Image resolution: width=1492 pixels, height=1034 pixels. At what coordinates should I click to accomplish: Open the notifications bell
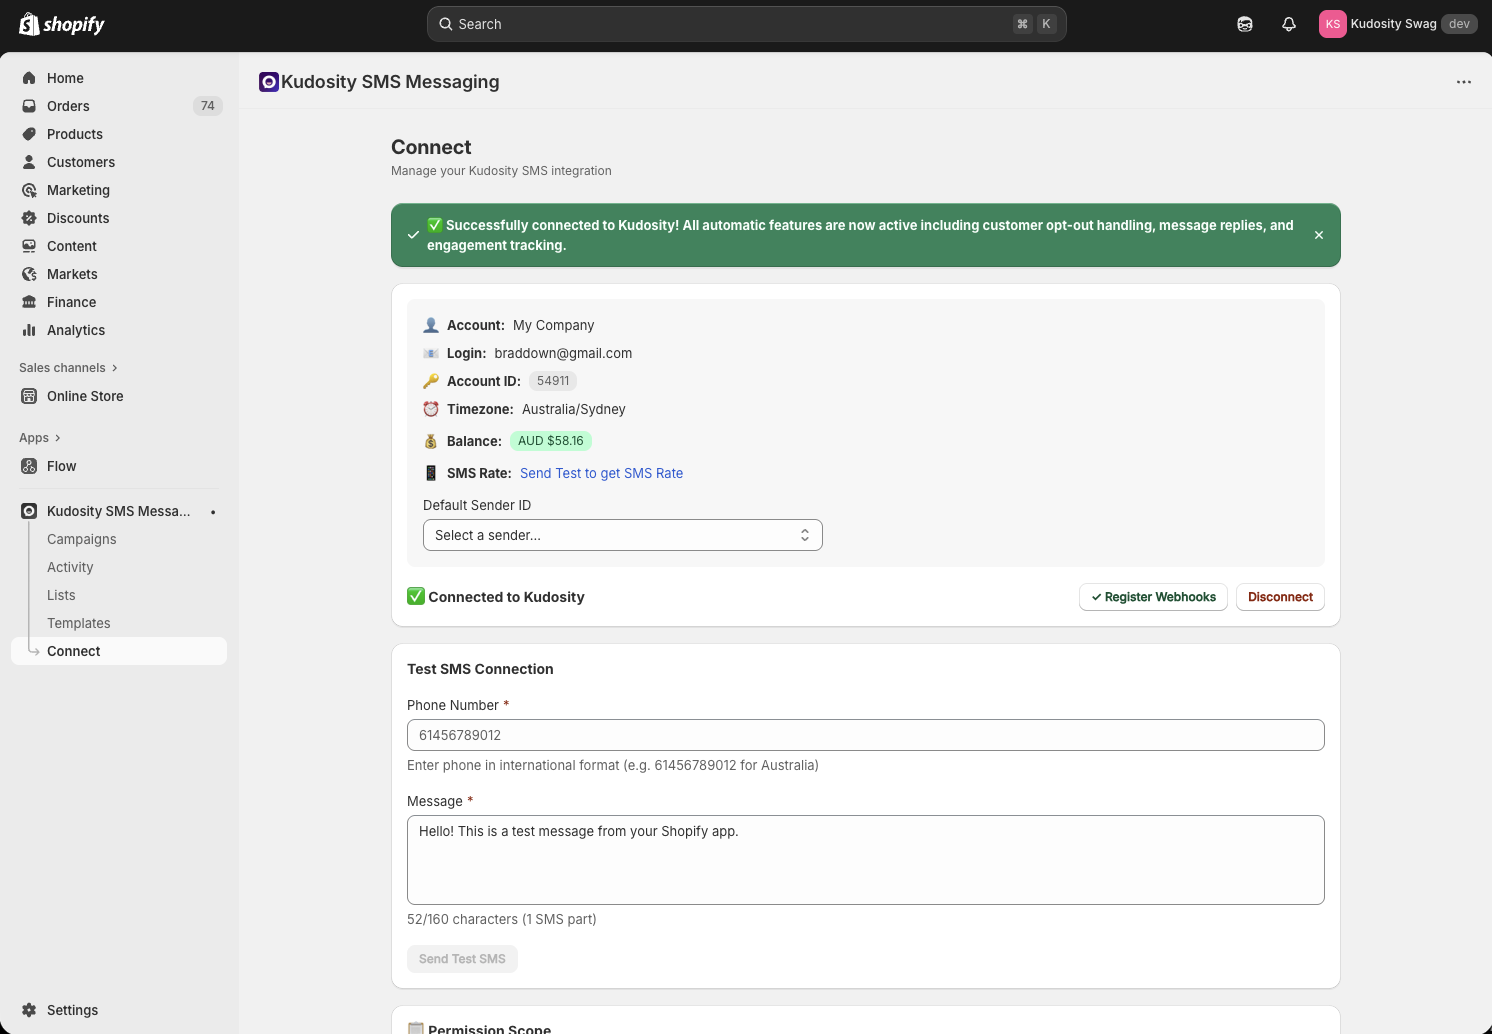click(x=1289, y=24)
